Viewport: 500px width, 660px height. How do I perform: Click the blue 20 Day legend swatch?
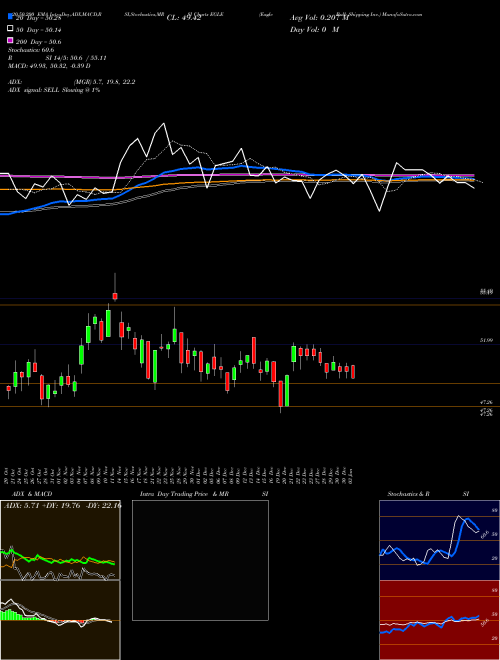click(x=10, y=17)
